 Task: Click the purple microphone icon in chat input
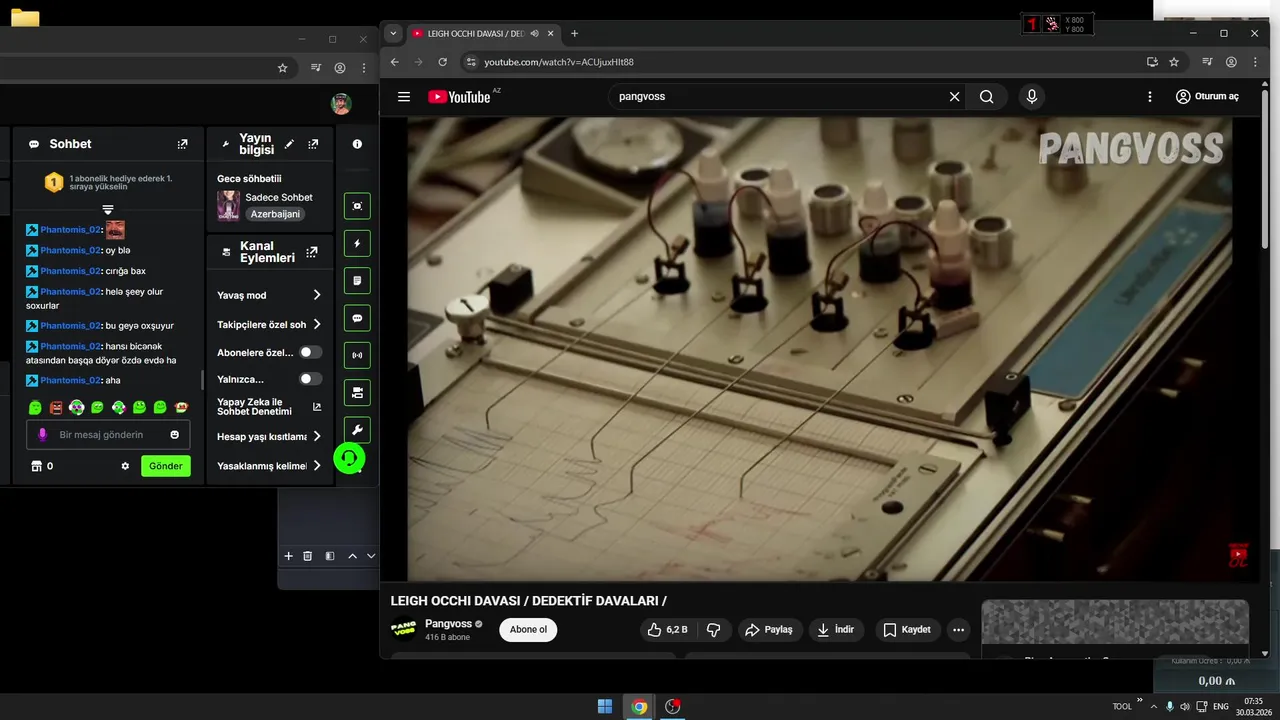click(42, 435)
